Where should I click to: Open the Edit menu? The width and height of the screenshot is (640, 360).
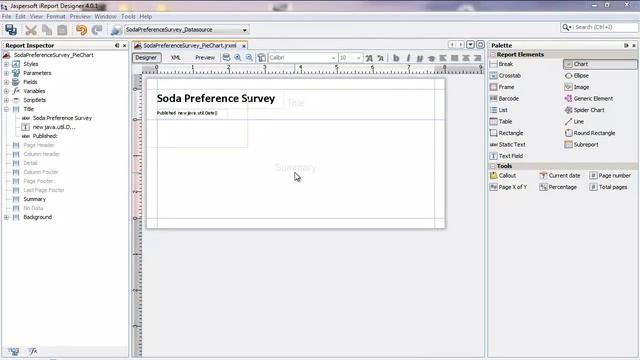click(20, 16)
